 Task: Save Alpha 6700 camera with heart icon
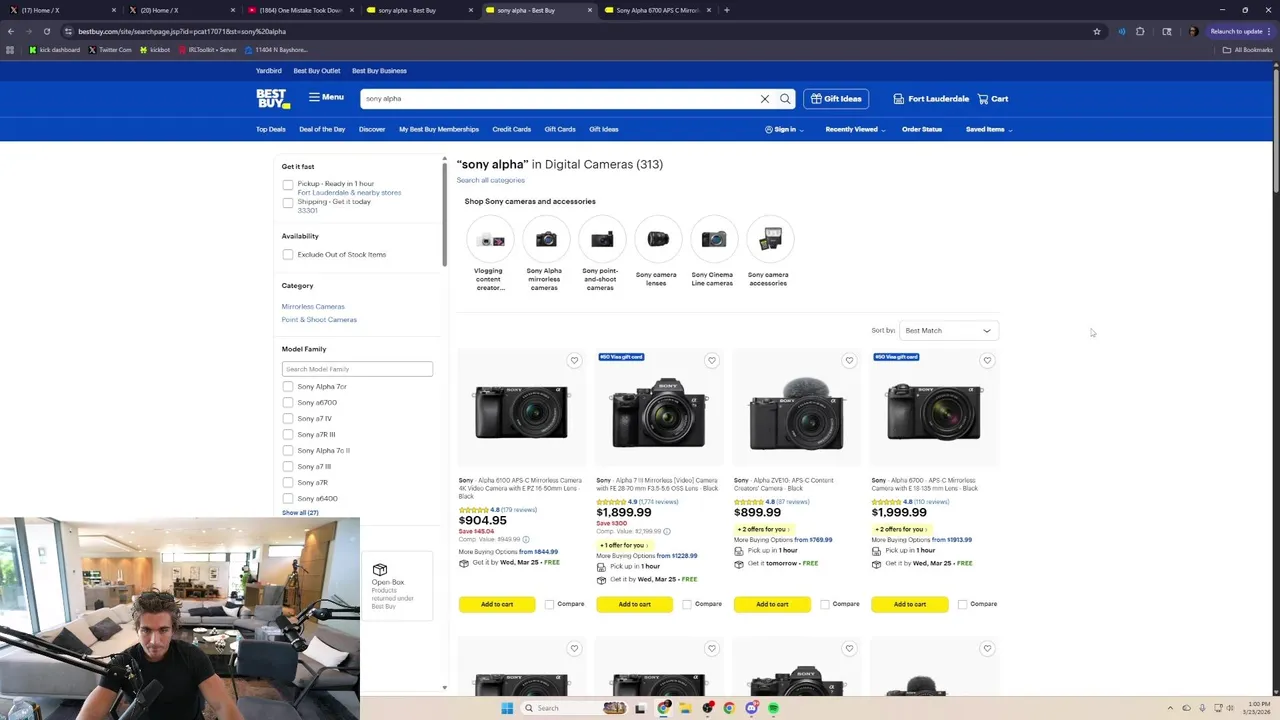point(987,360)
